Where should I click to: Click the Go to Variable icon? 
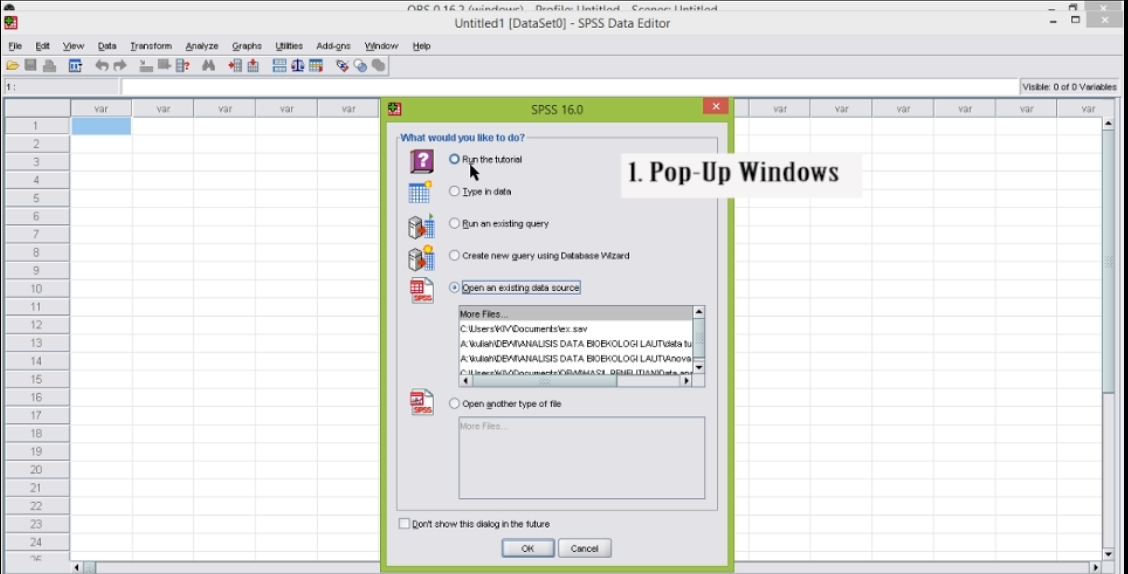(164, 65)
